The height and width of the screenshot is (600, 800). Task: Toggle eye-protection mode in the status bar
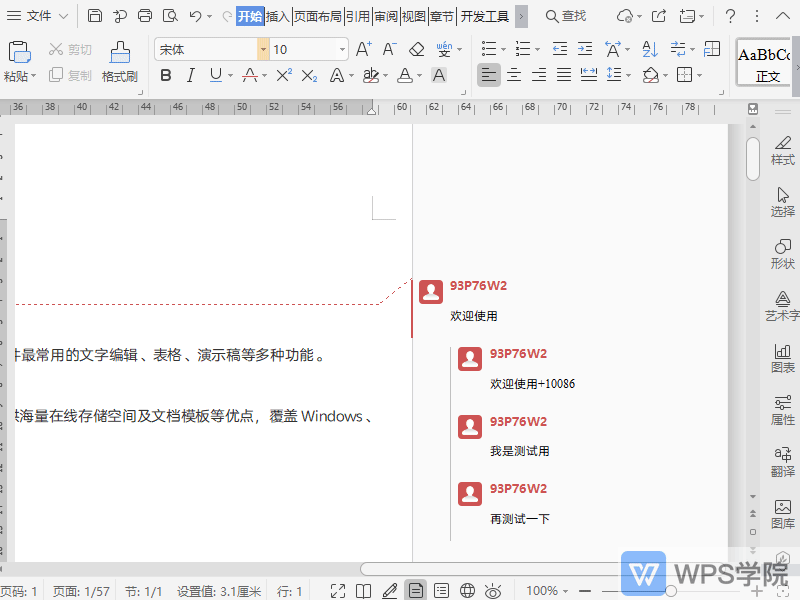pyautogui.click(x=492, y=590)
